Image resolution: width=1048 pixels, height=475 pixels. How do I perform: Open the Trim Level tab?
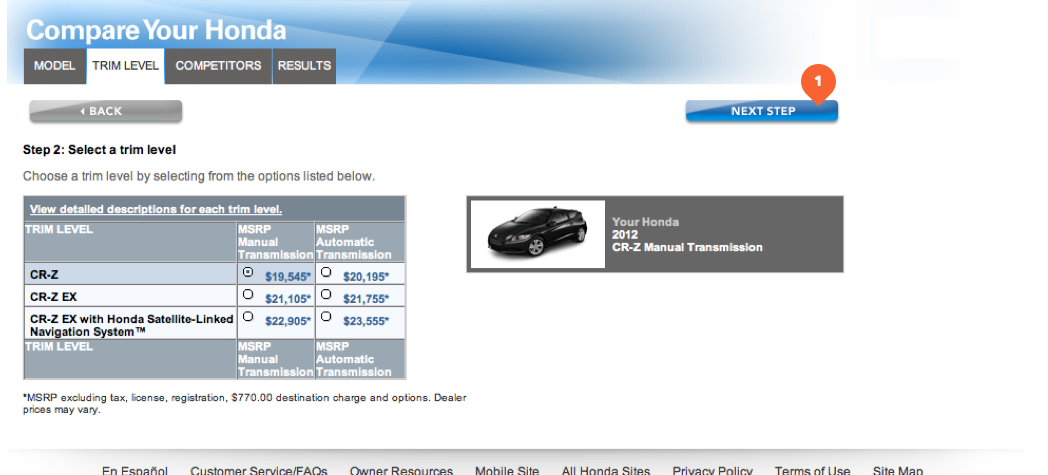pos(125,66)
